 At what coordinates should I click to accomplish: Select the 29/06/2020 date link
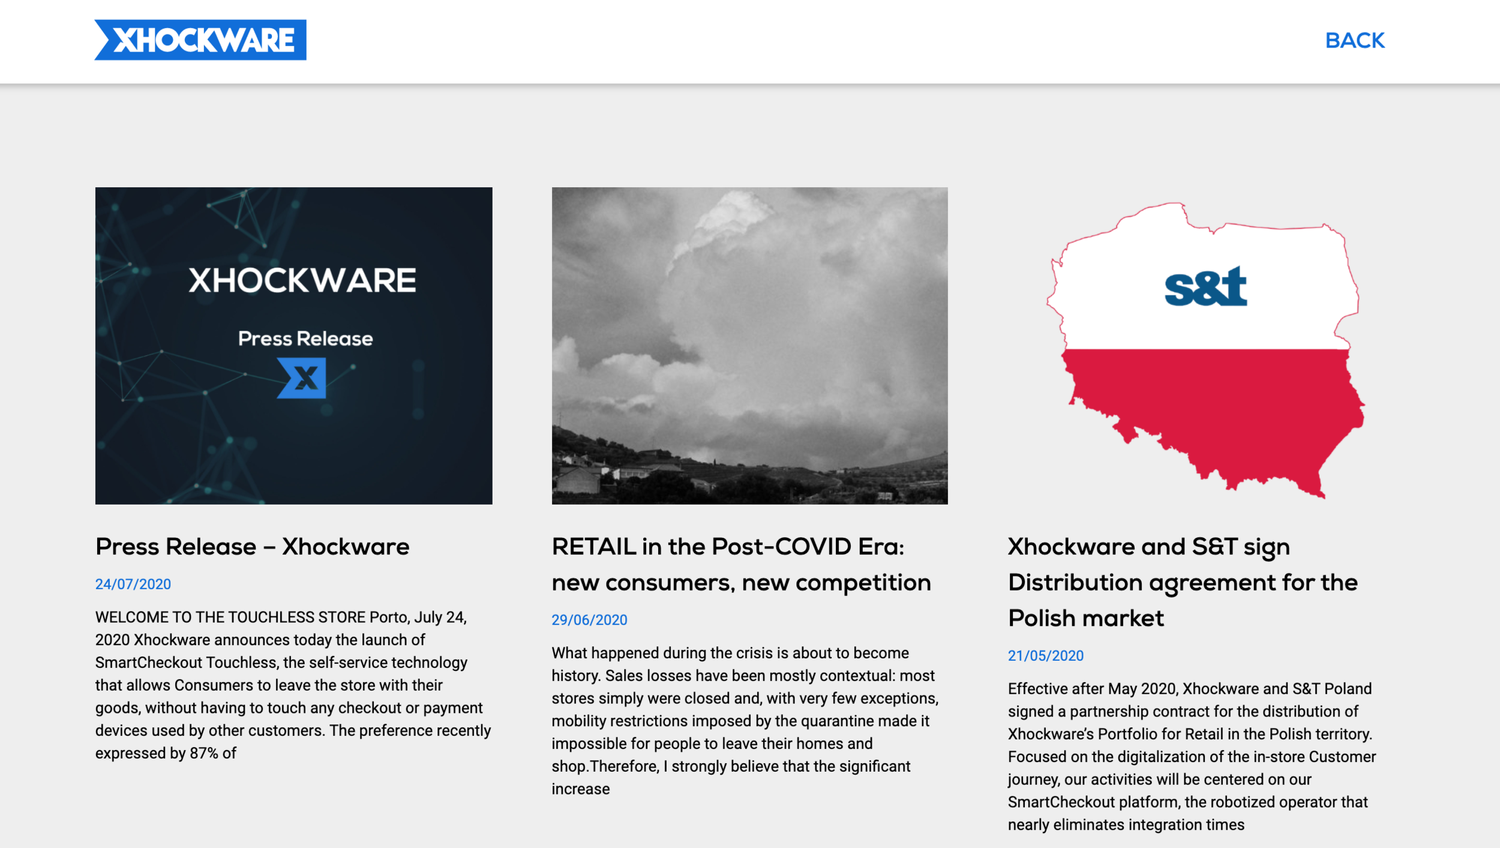(x=589, y=620)
